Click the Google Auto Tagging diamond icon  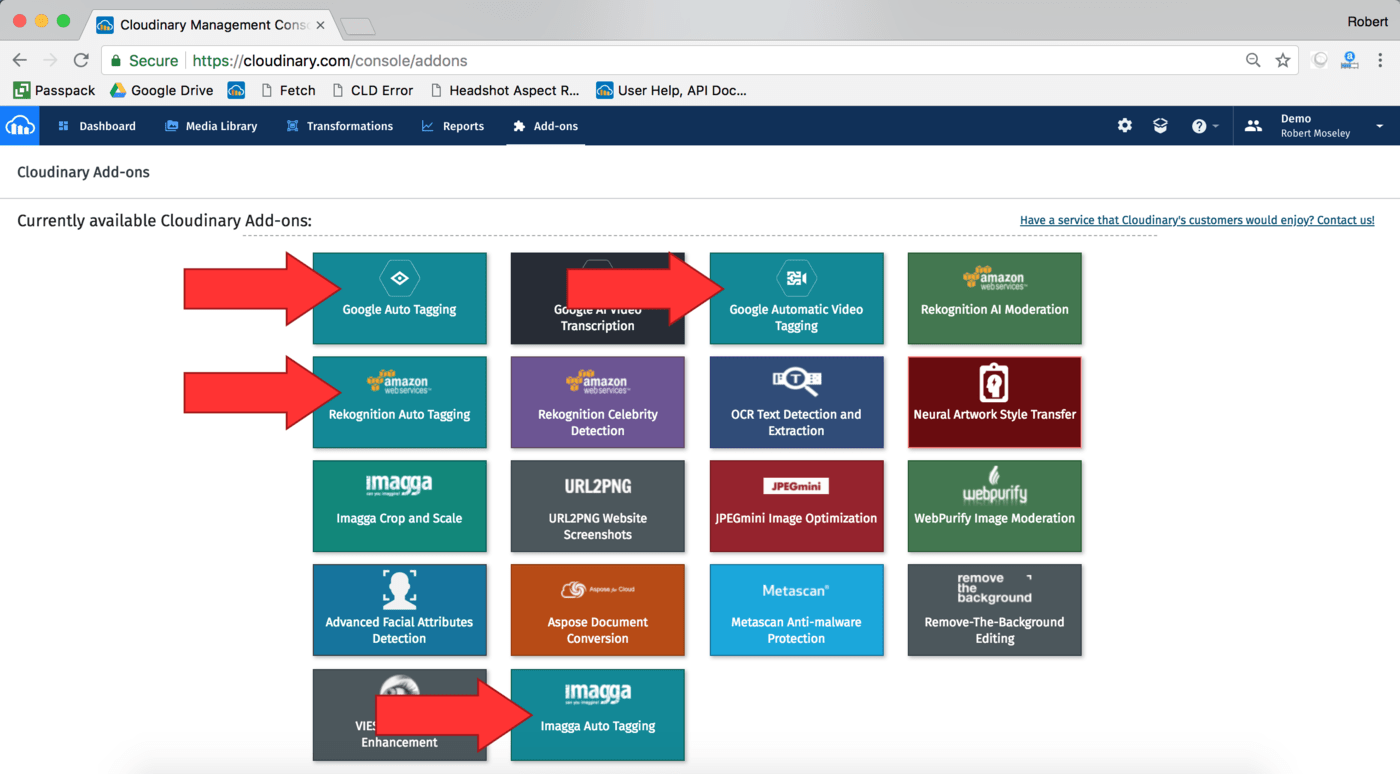[x=399, y=278]
